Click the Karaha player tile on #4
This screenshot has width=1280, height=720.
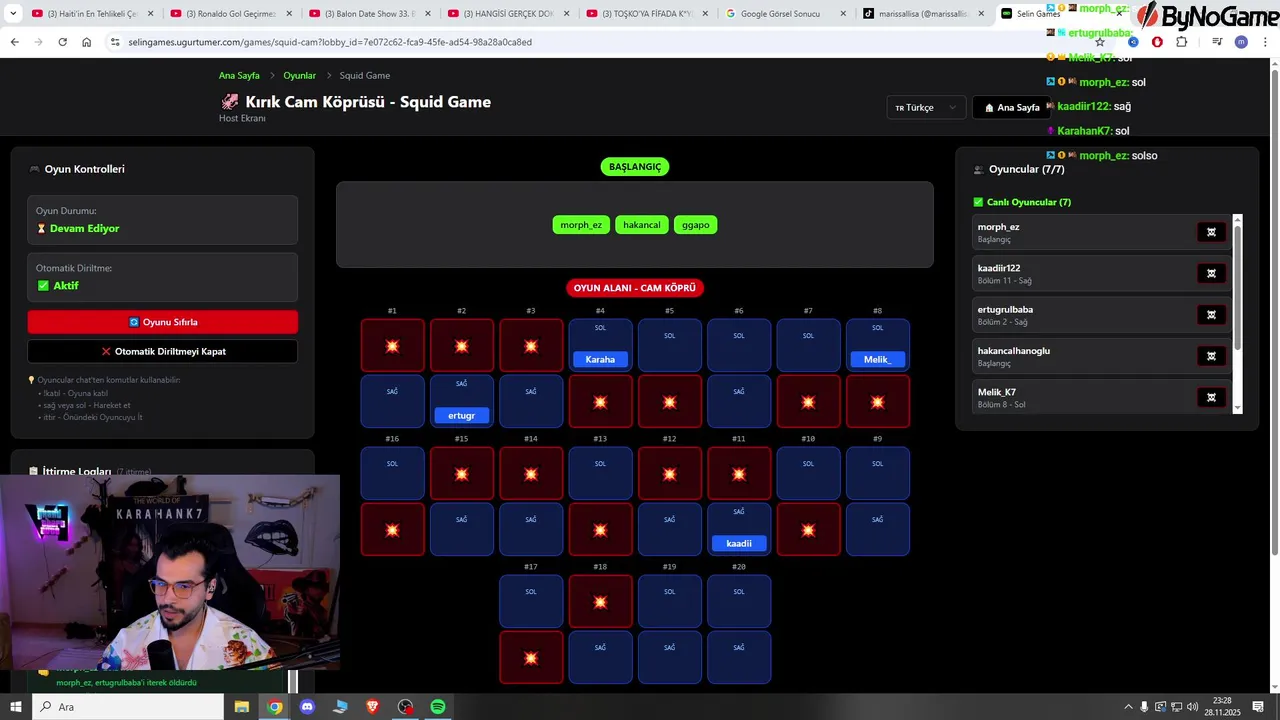click(x=600, y=359)
